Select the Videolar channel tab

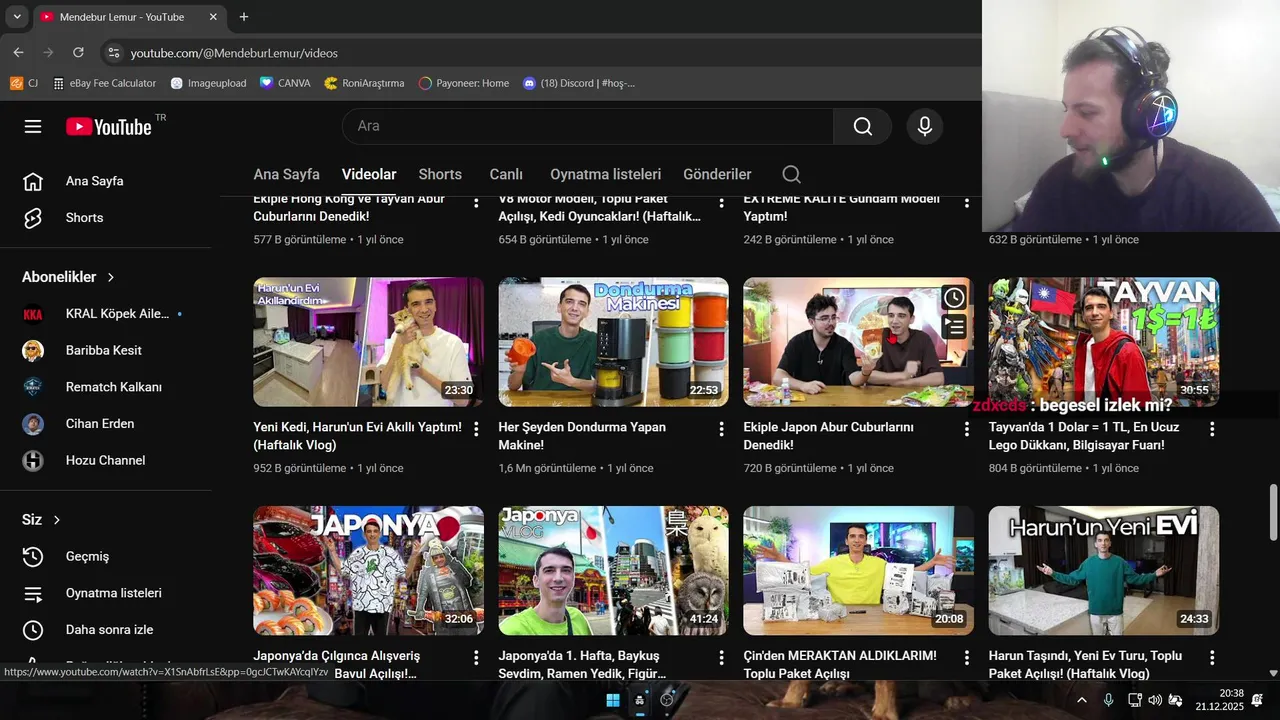point(369,174)
